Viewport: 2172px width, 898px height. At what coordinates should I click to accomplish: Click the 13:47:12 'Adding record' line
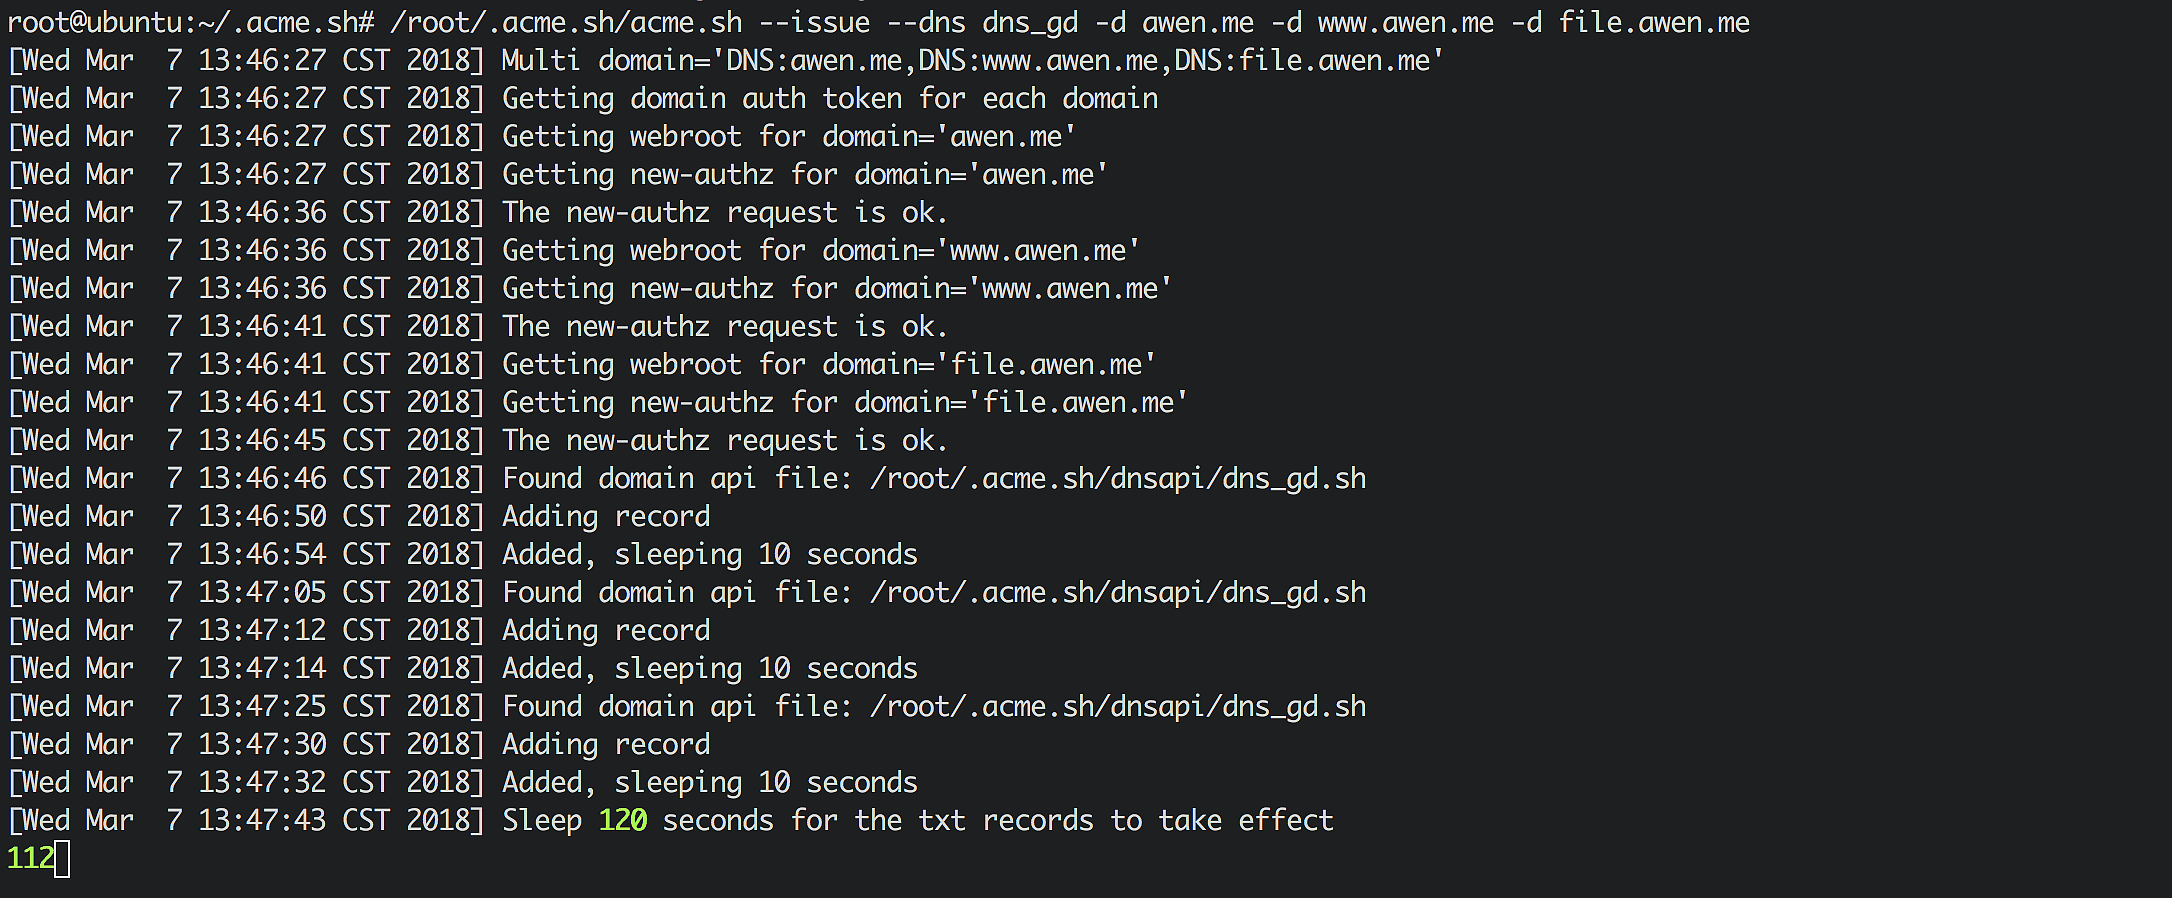pyautogui.click(x=606, y=631)
